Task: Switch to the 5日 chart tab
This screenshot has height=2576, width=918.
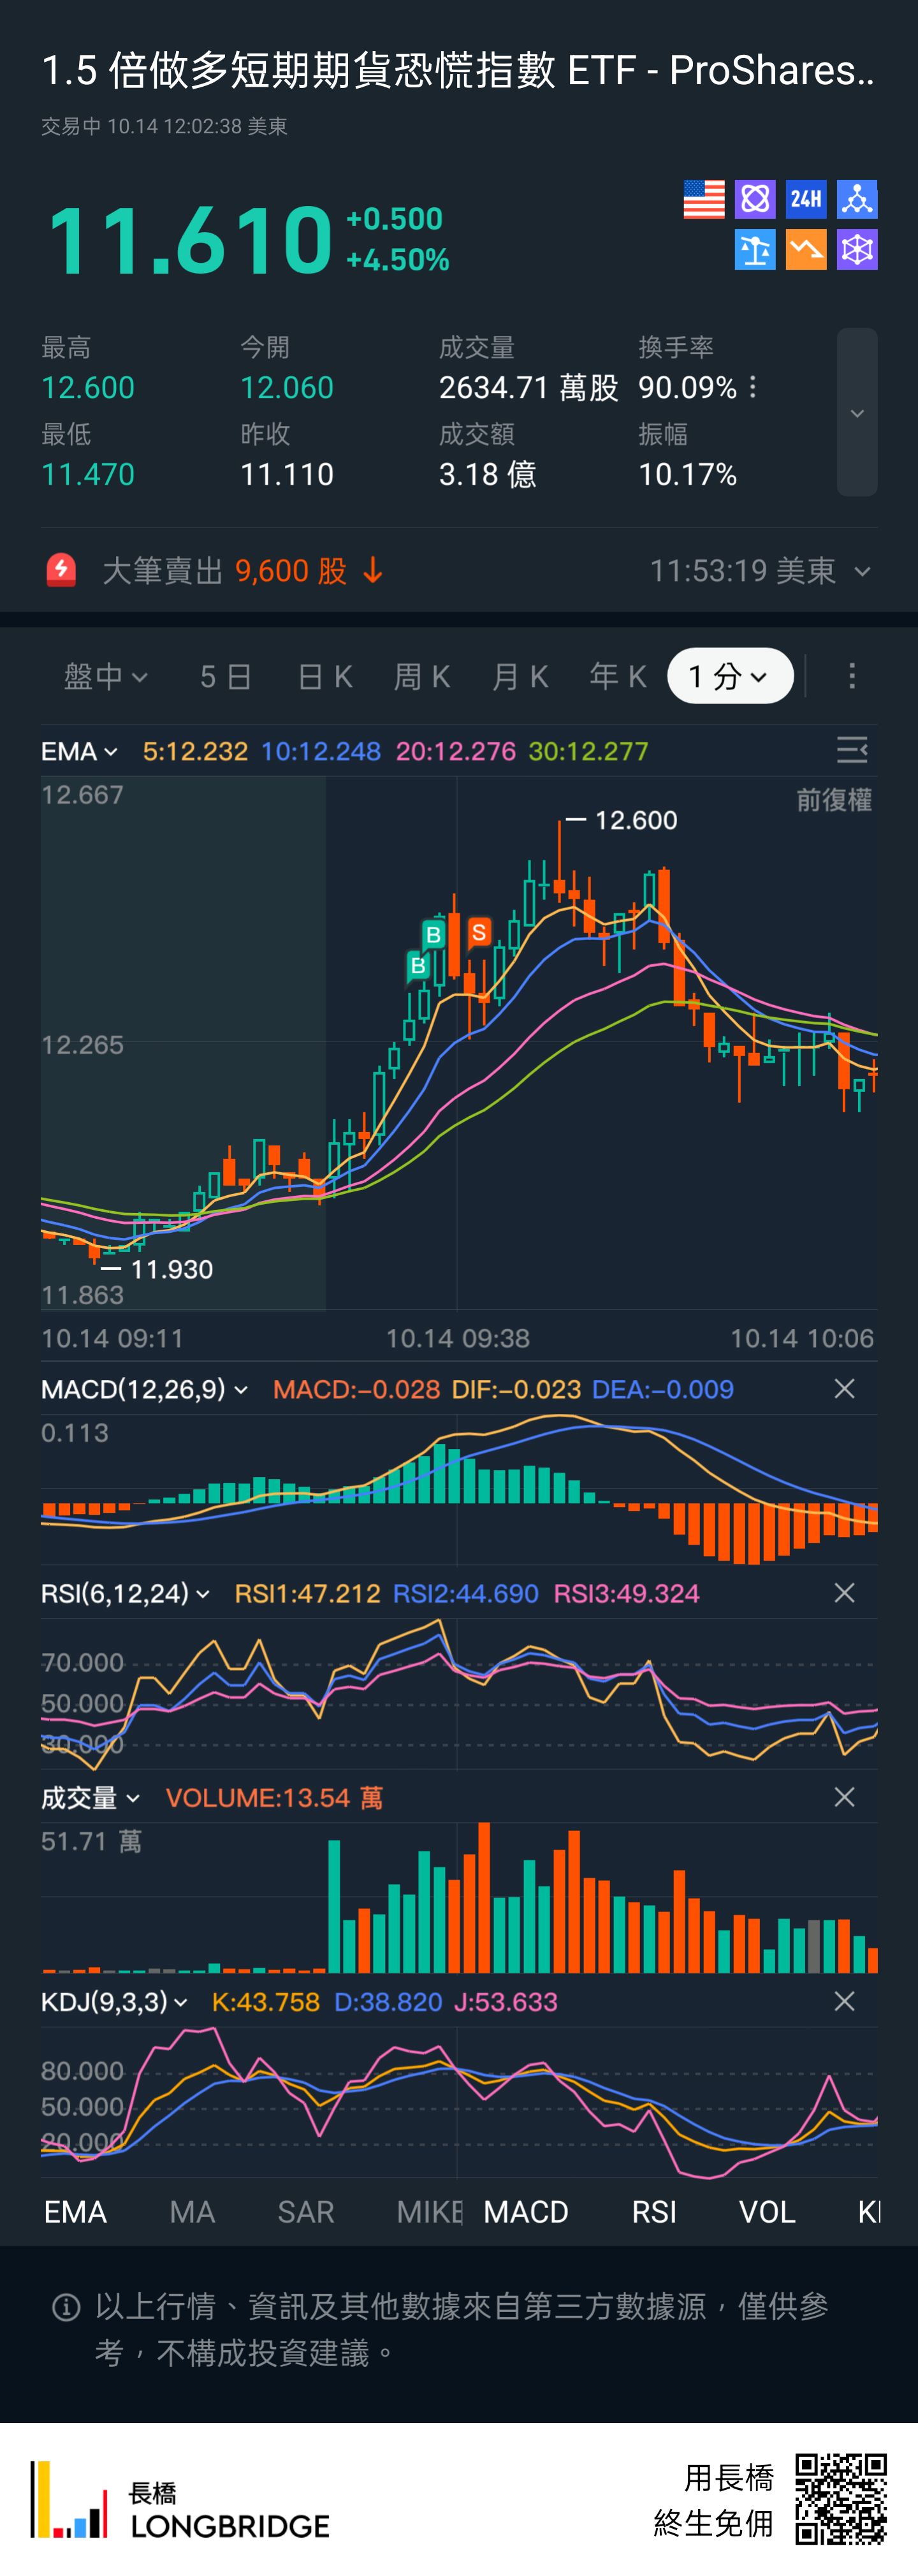Action: 225,677
